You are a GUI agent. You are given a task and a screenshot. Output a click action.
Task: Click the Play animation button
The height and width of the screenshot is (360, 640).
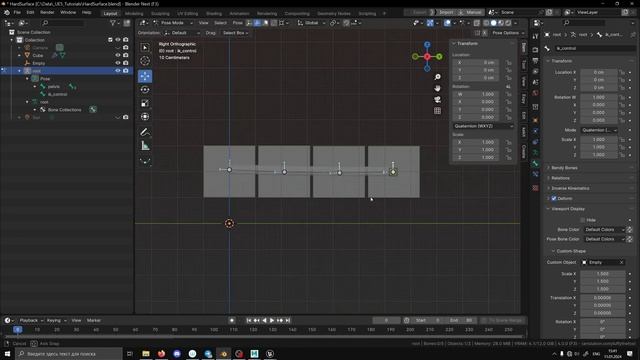point(272,320)
